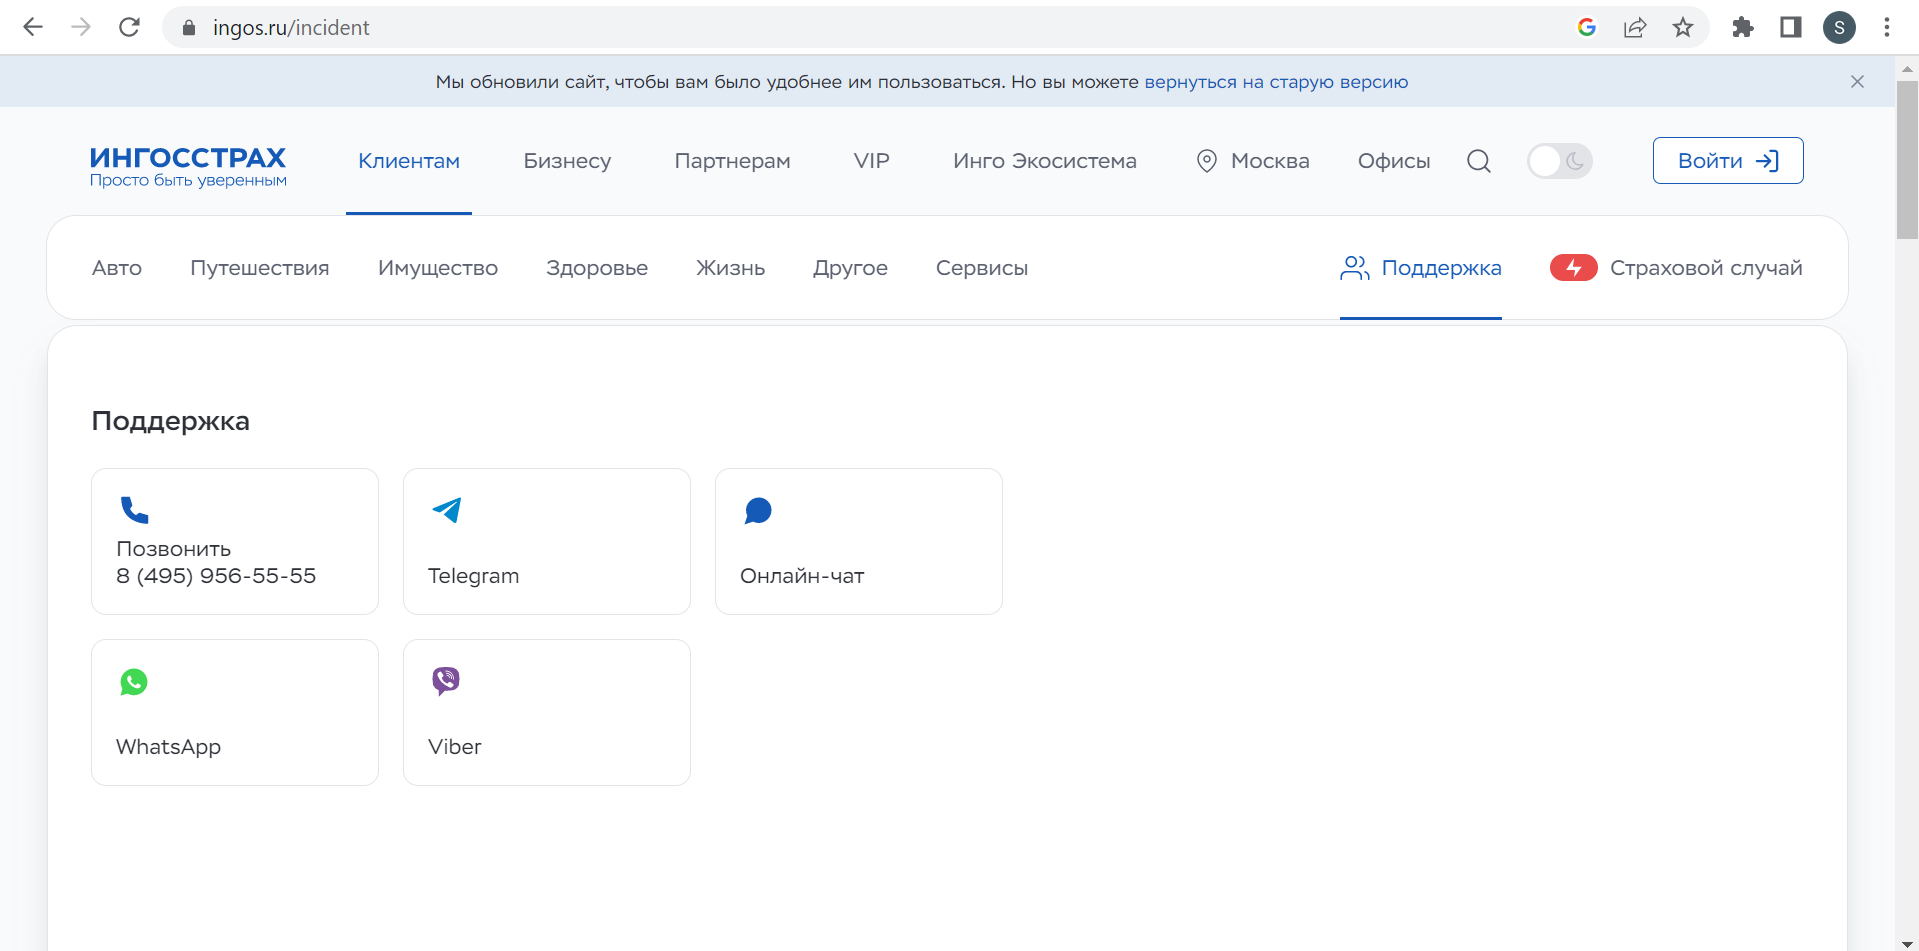1919x951 pixels.
Task: Toggle dark mode switch
Action: click(1559, 161)
